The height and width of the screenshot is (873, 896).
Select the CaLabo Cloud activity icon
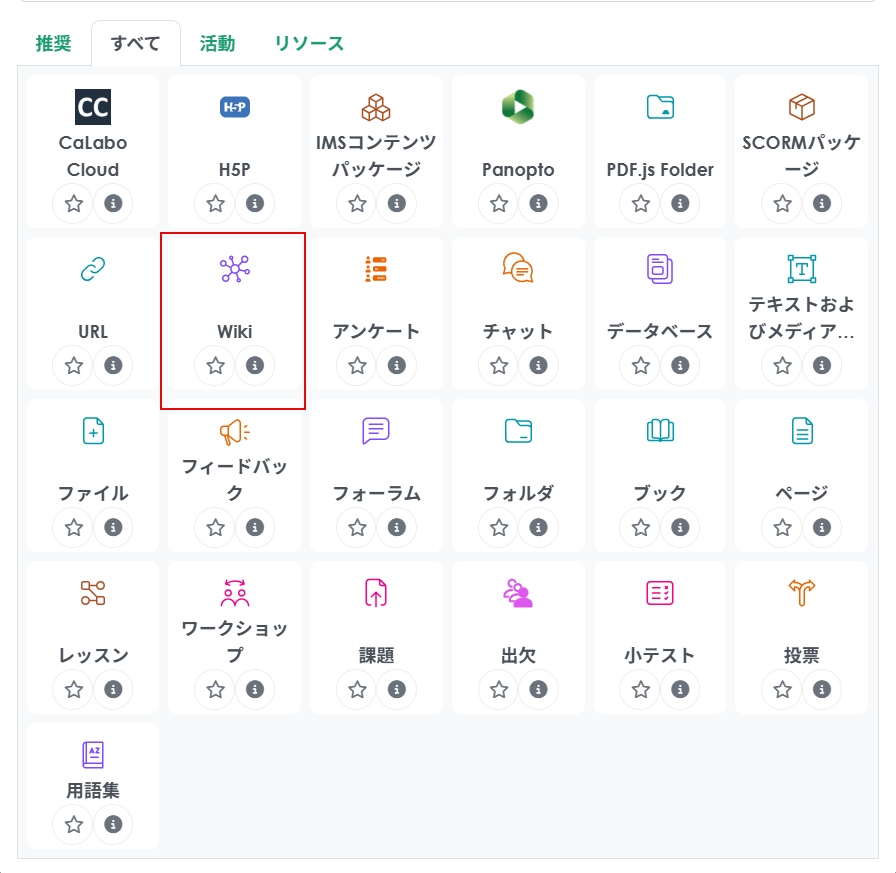(x=93, y=107)
